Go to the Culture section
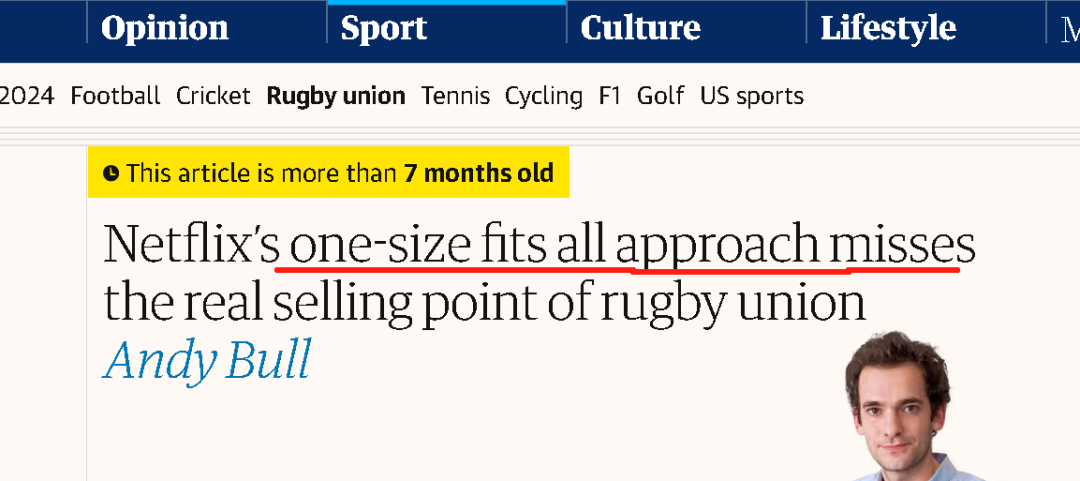Image resolution: width=1080 pixels, height=481 pixels. coord(641,29)
